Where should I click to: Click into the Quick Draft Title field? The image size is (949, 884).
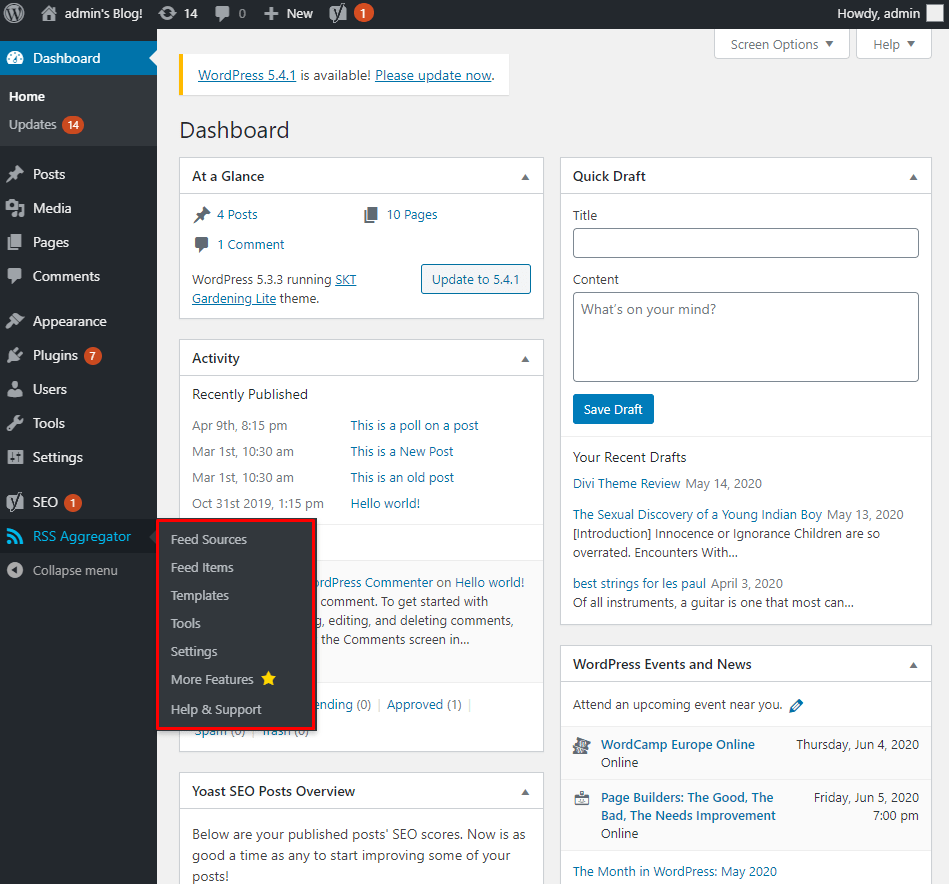pyautogui.click(x=746, y=243)
